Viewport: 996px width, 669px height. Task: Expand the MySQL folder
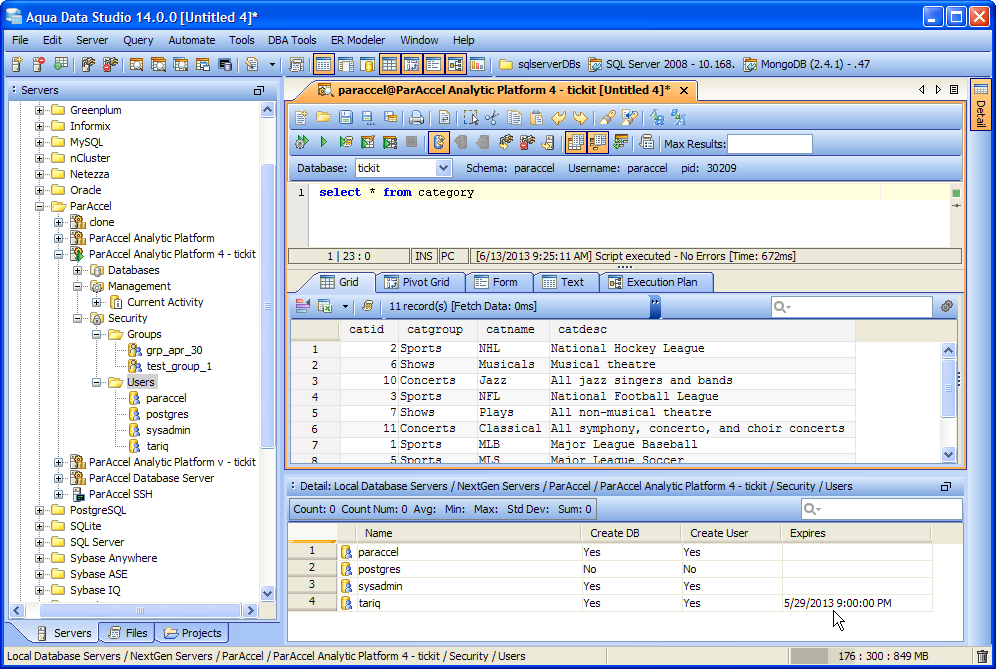pyautogui.click(x=39, y=142)
